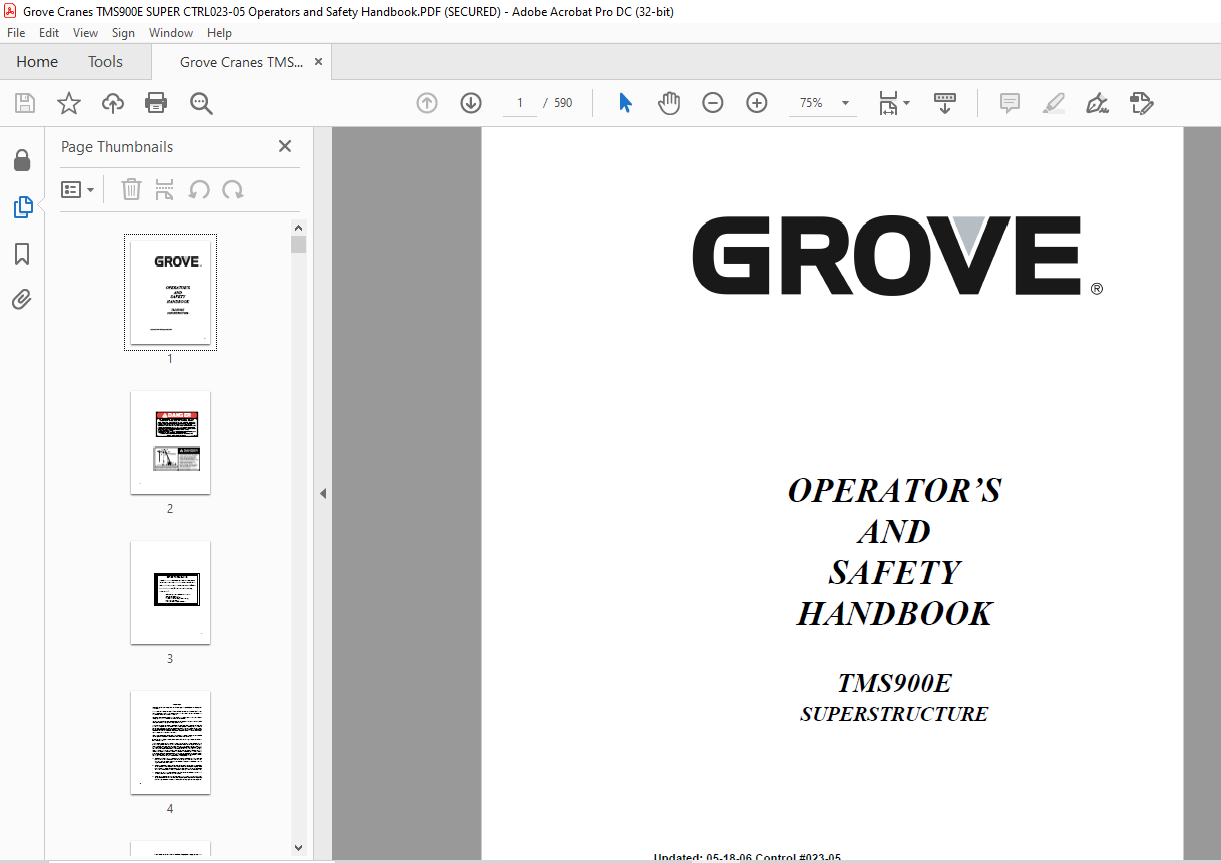This screenshot has width=1221, height=863.
Task: Open the Help menu
Action: pyautogui.click(x=219, y=33)
